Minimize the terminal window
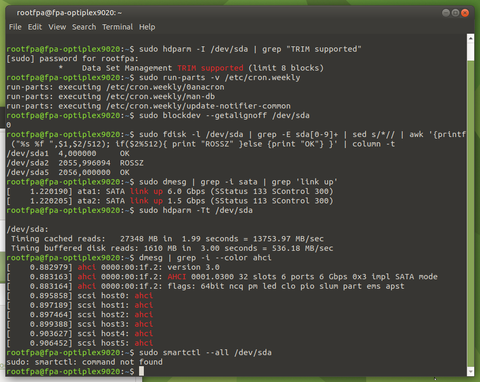This screenshot has width=480, height=382. (446, 13)
